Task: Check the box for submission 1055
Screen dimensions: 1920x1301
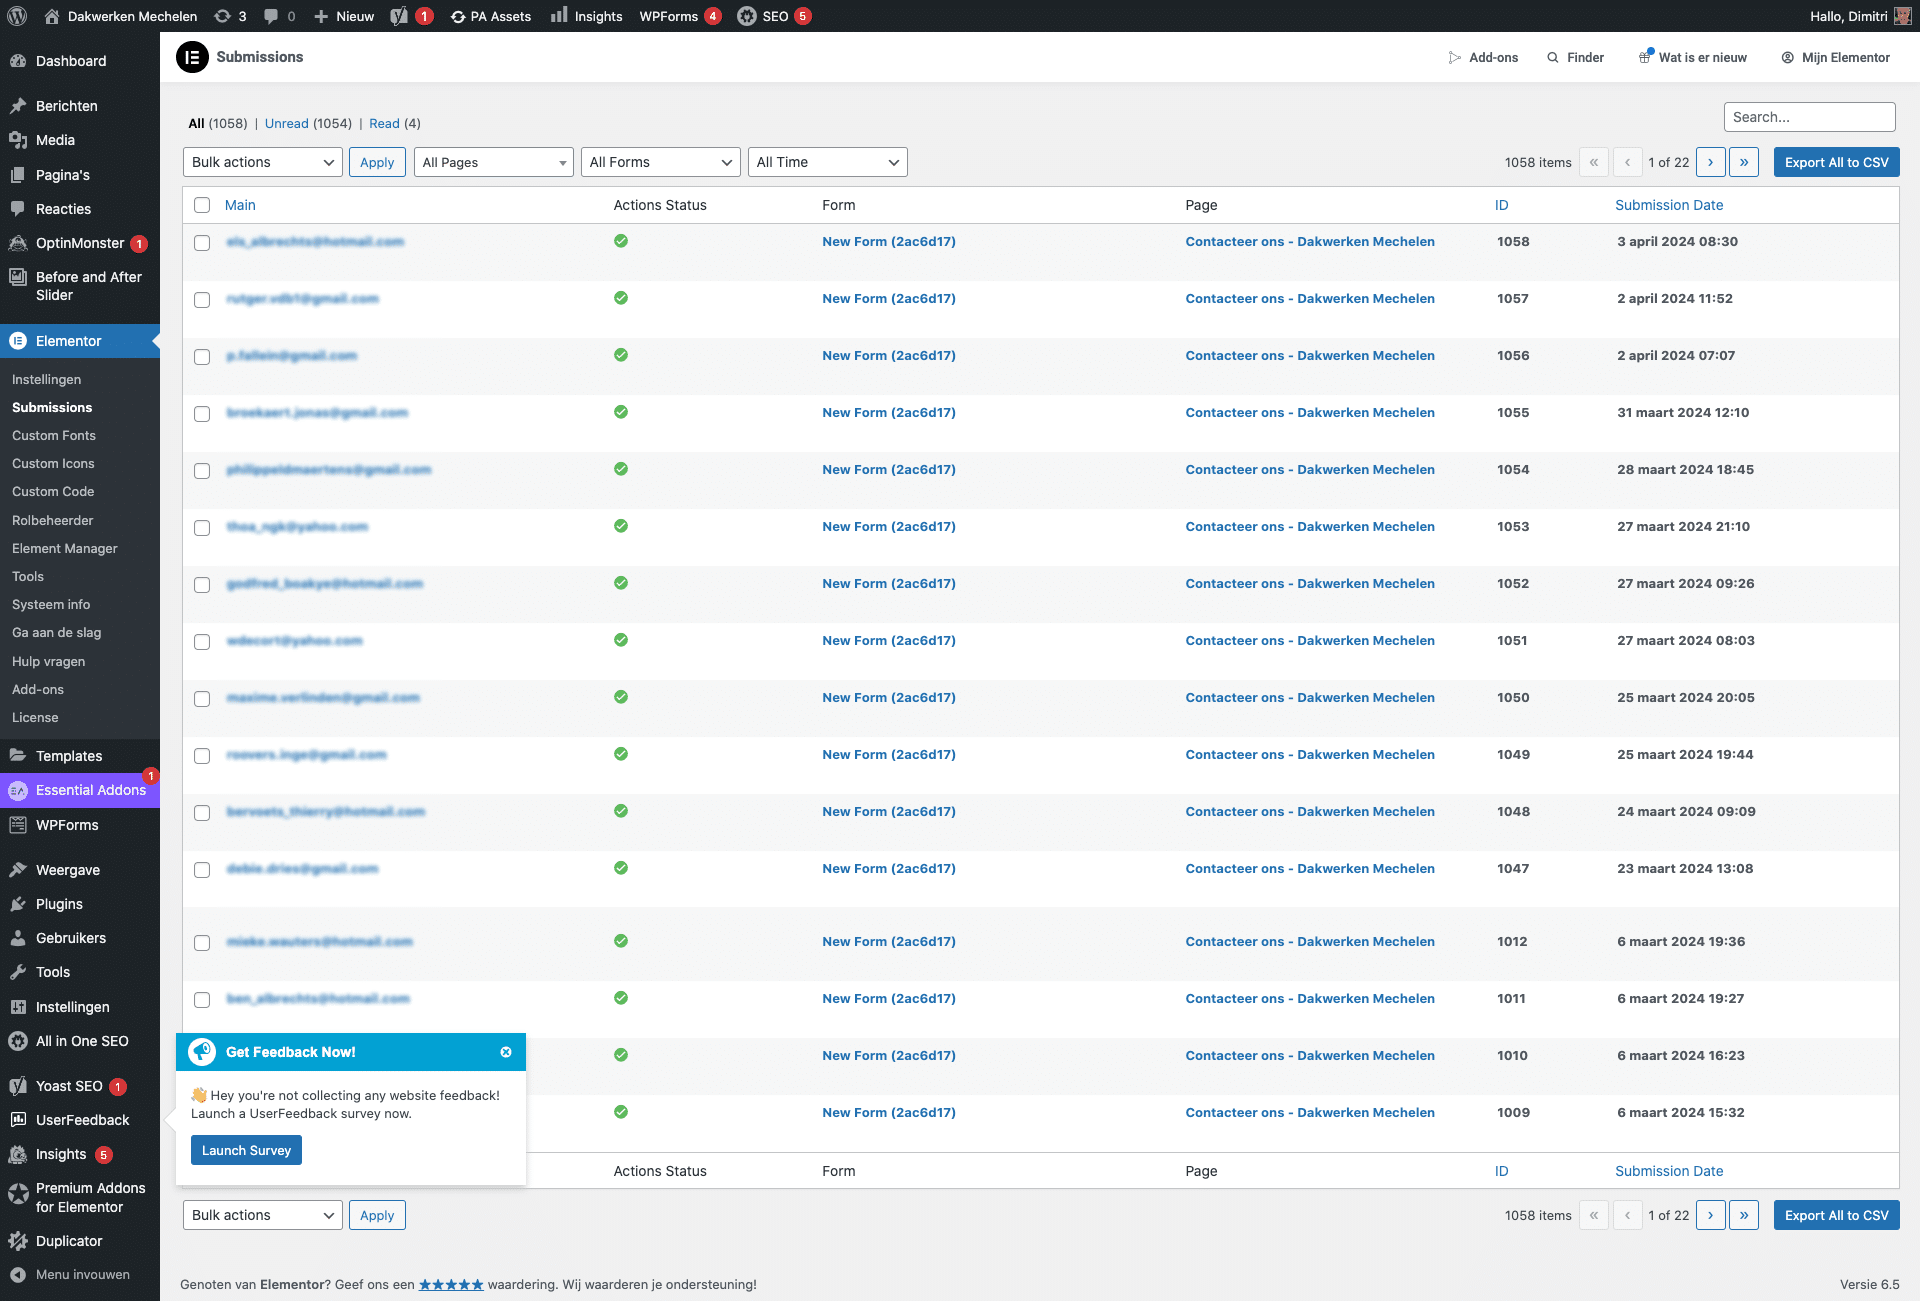Action: (x=202, y=414)
